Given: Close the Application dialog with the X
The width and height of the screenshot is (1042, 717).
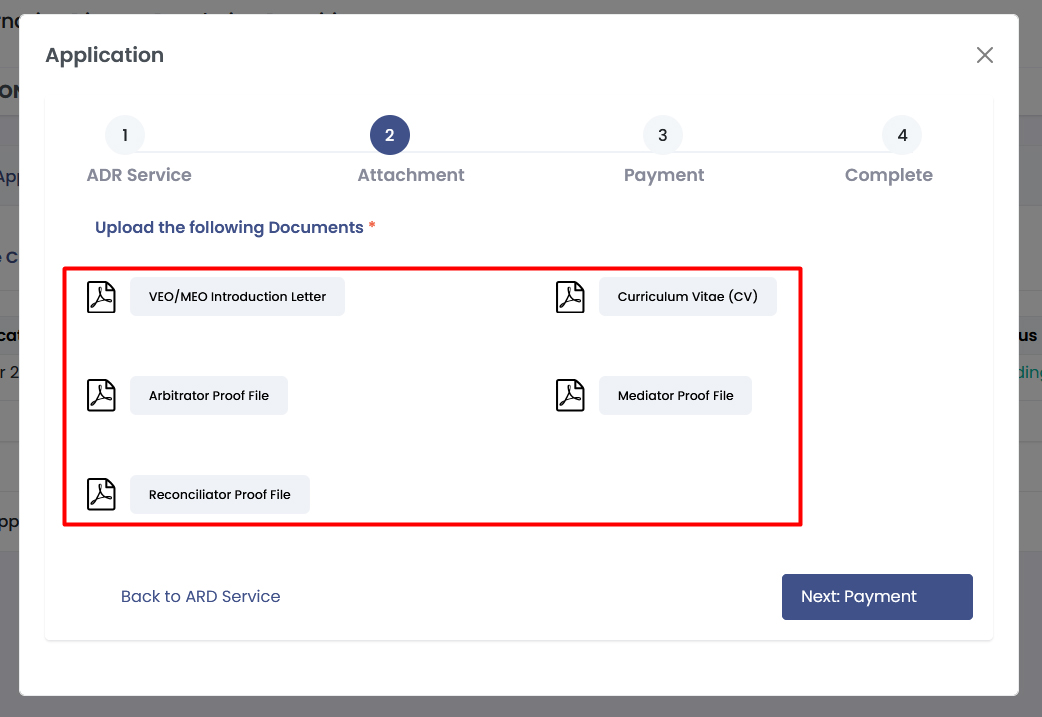Looking at the screenshot, I should click(985, 55).
